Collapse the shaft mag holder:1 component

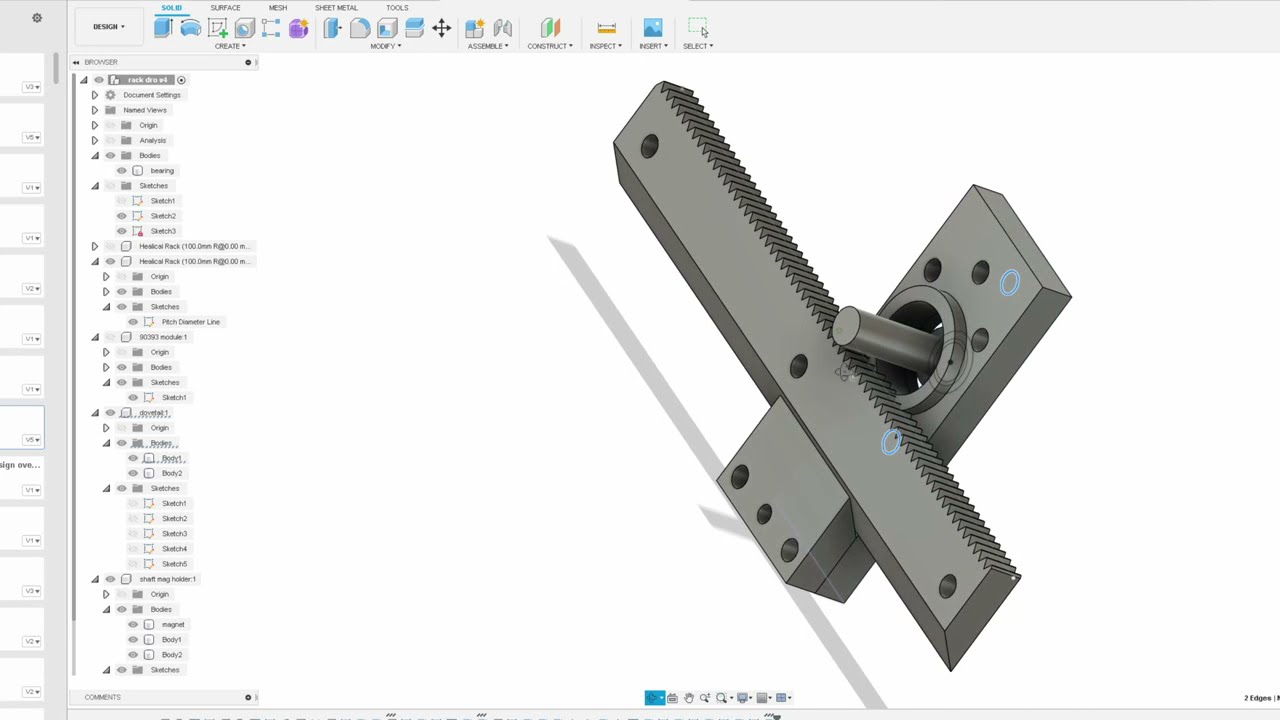click(x=95, y=579)
